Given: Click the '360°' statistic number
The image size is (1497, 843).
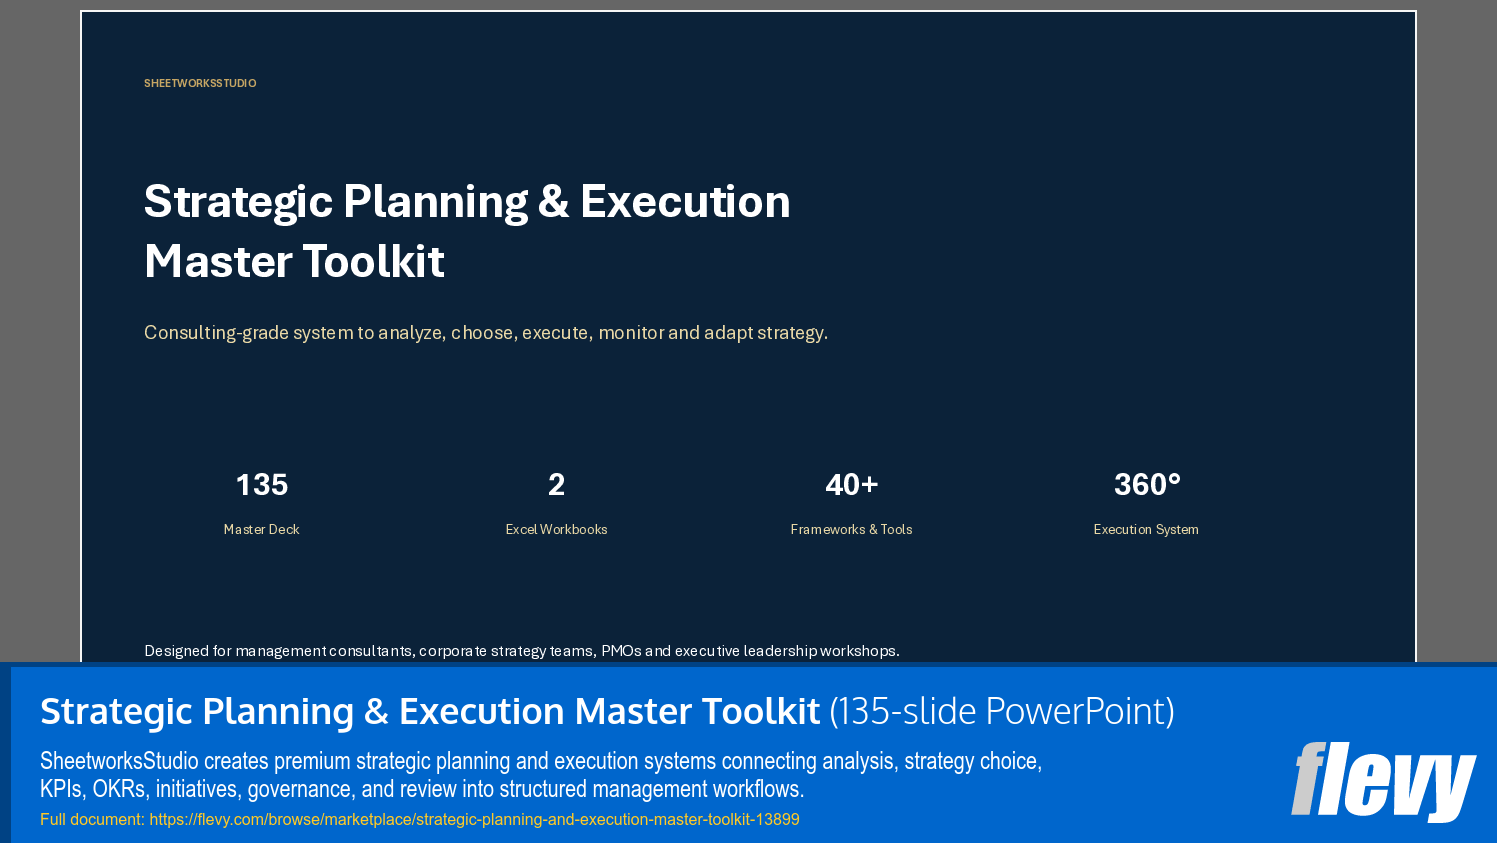Looking at the screenshot, I should (x=1147, y=485).
